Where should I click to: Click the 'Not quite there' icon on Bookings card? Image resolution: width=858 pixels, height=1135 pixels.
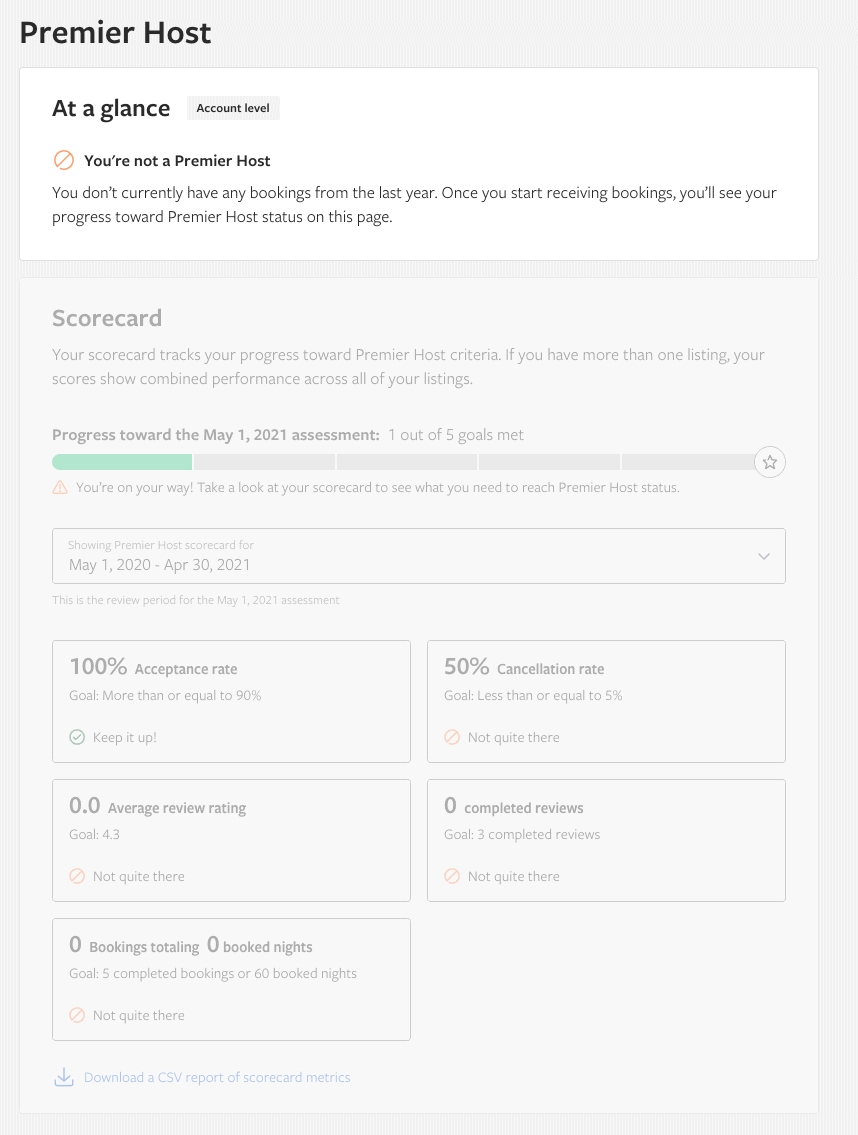coord(77,1015)
